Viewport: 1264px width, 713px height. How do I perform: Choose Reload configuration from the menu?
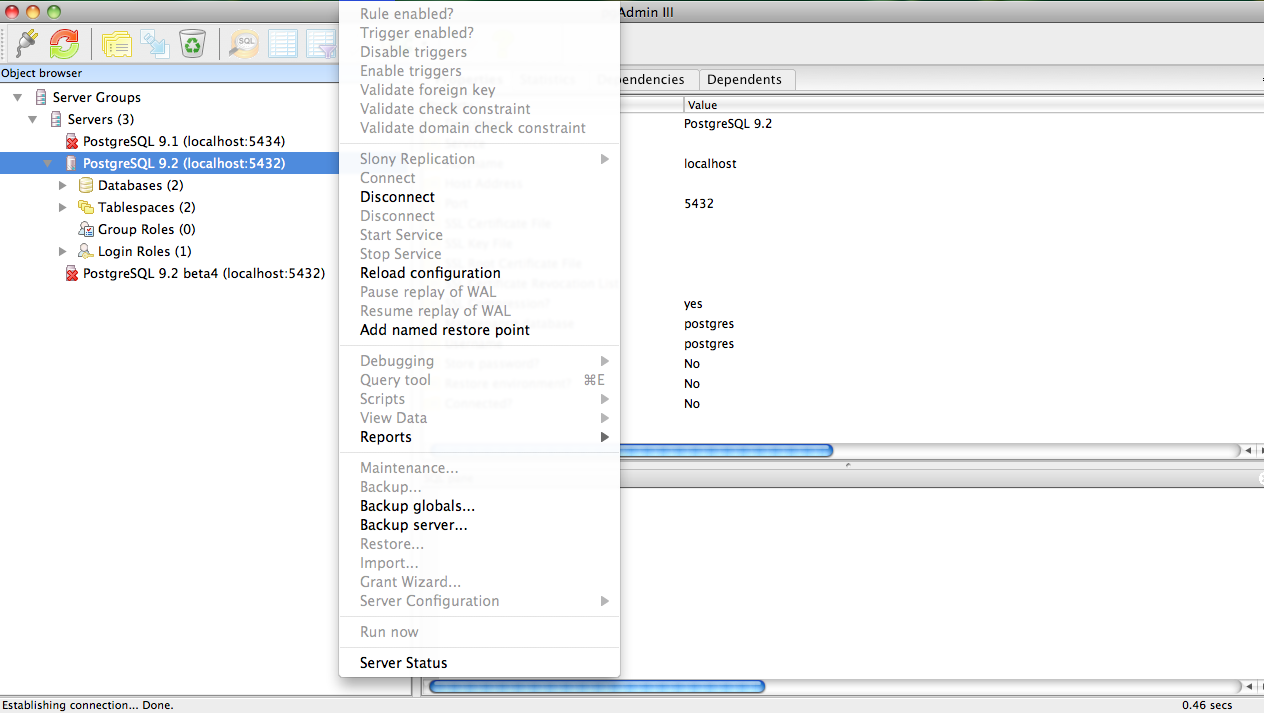430,273
